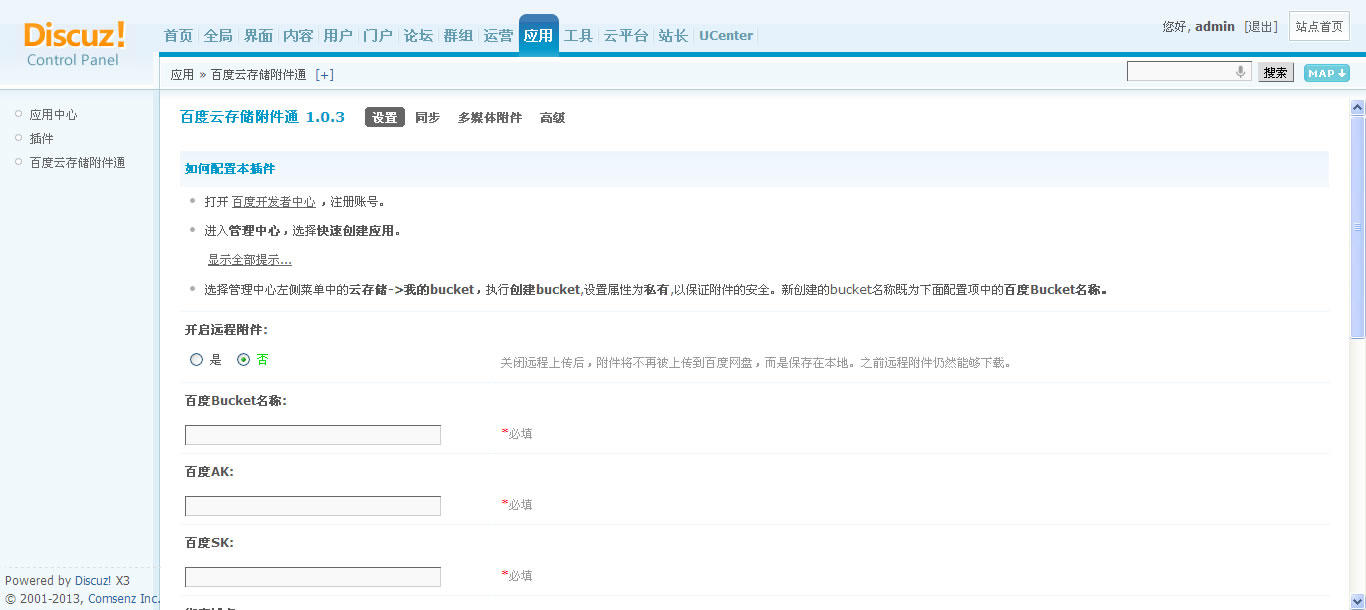
Task: Open the 群组 top menu
Action: (458, 36)
